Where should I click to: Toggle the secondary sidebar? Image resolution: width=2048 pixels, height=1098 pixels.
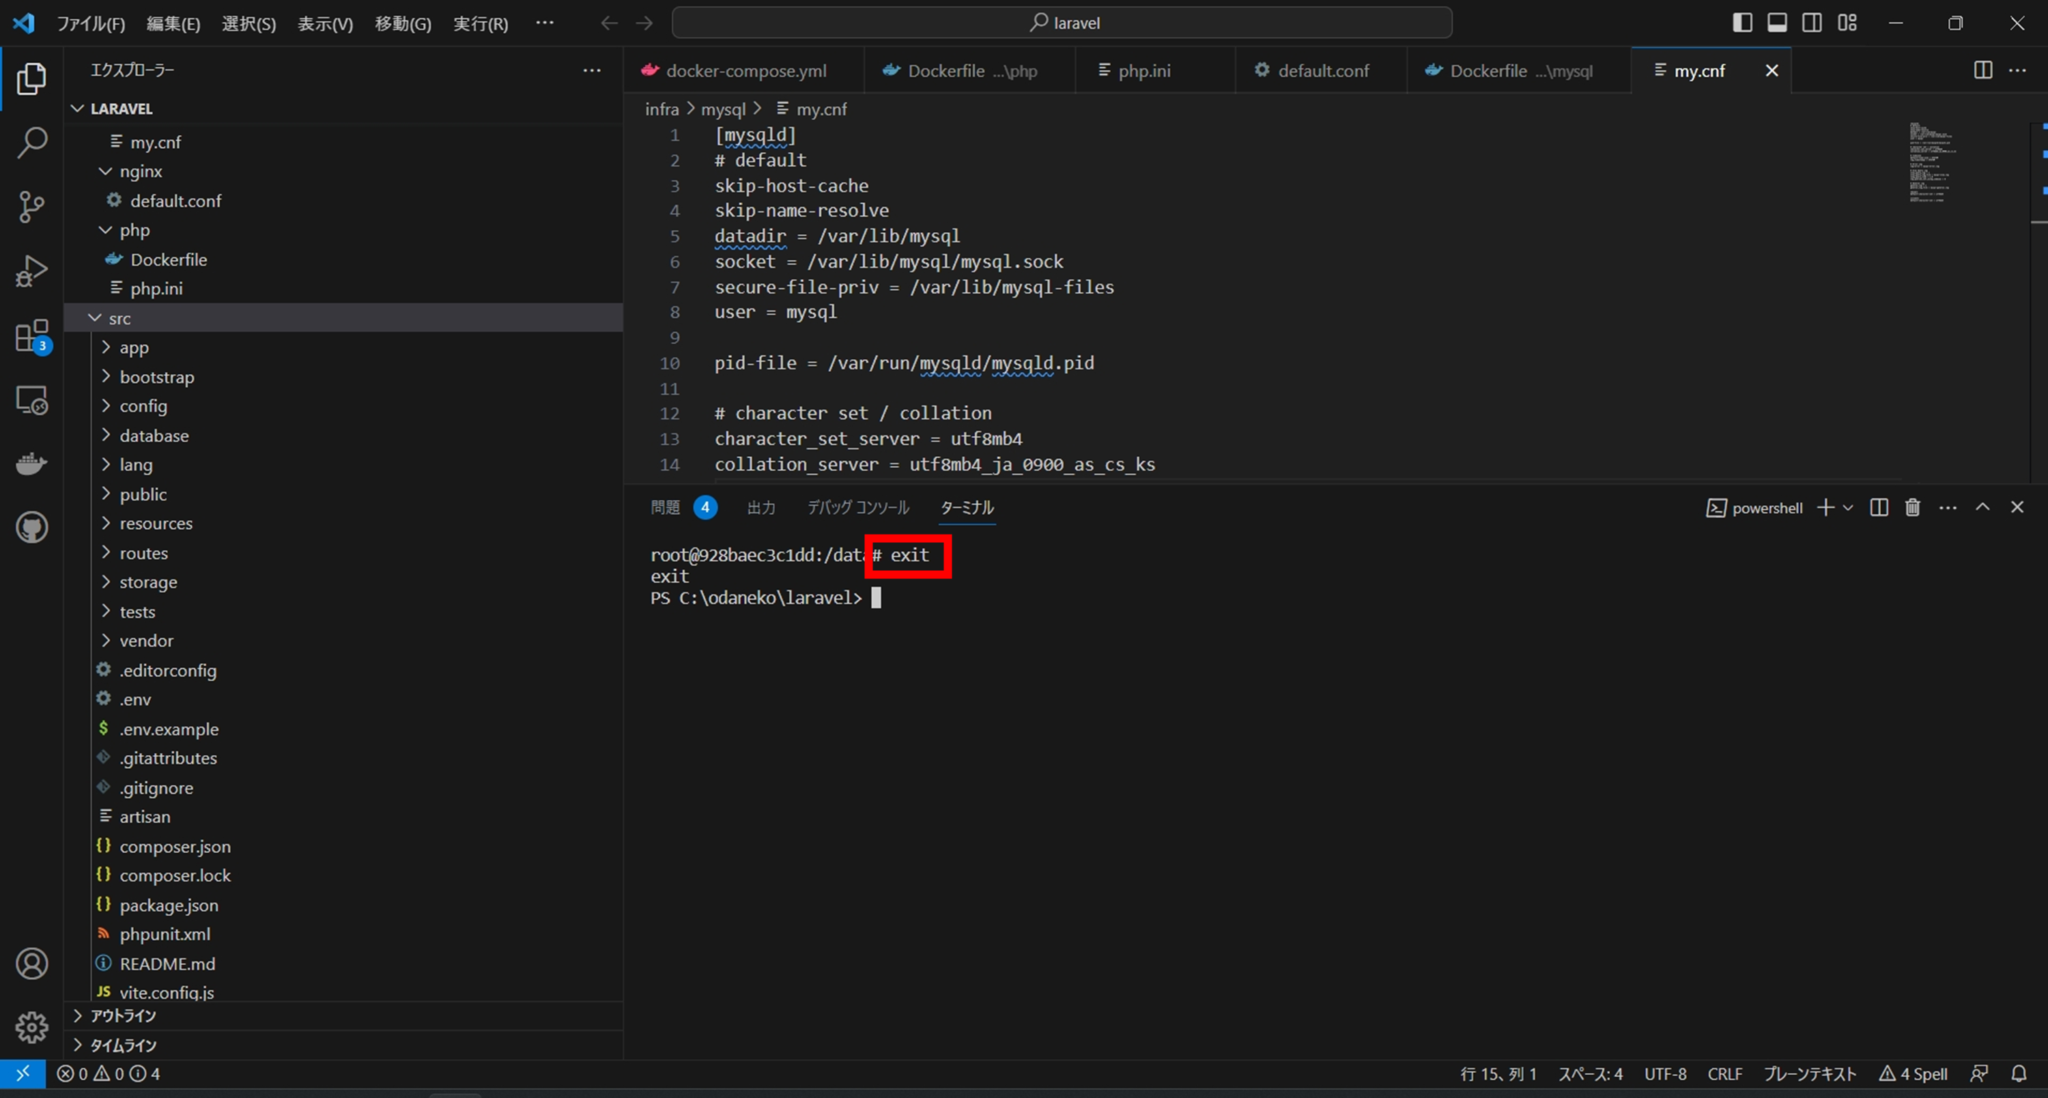1812,22
